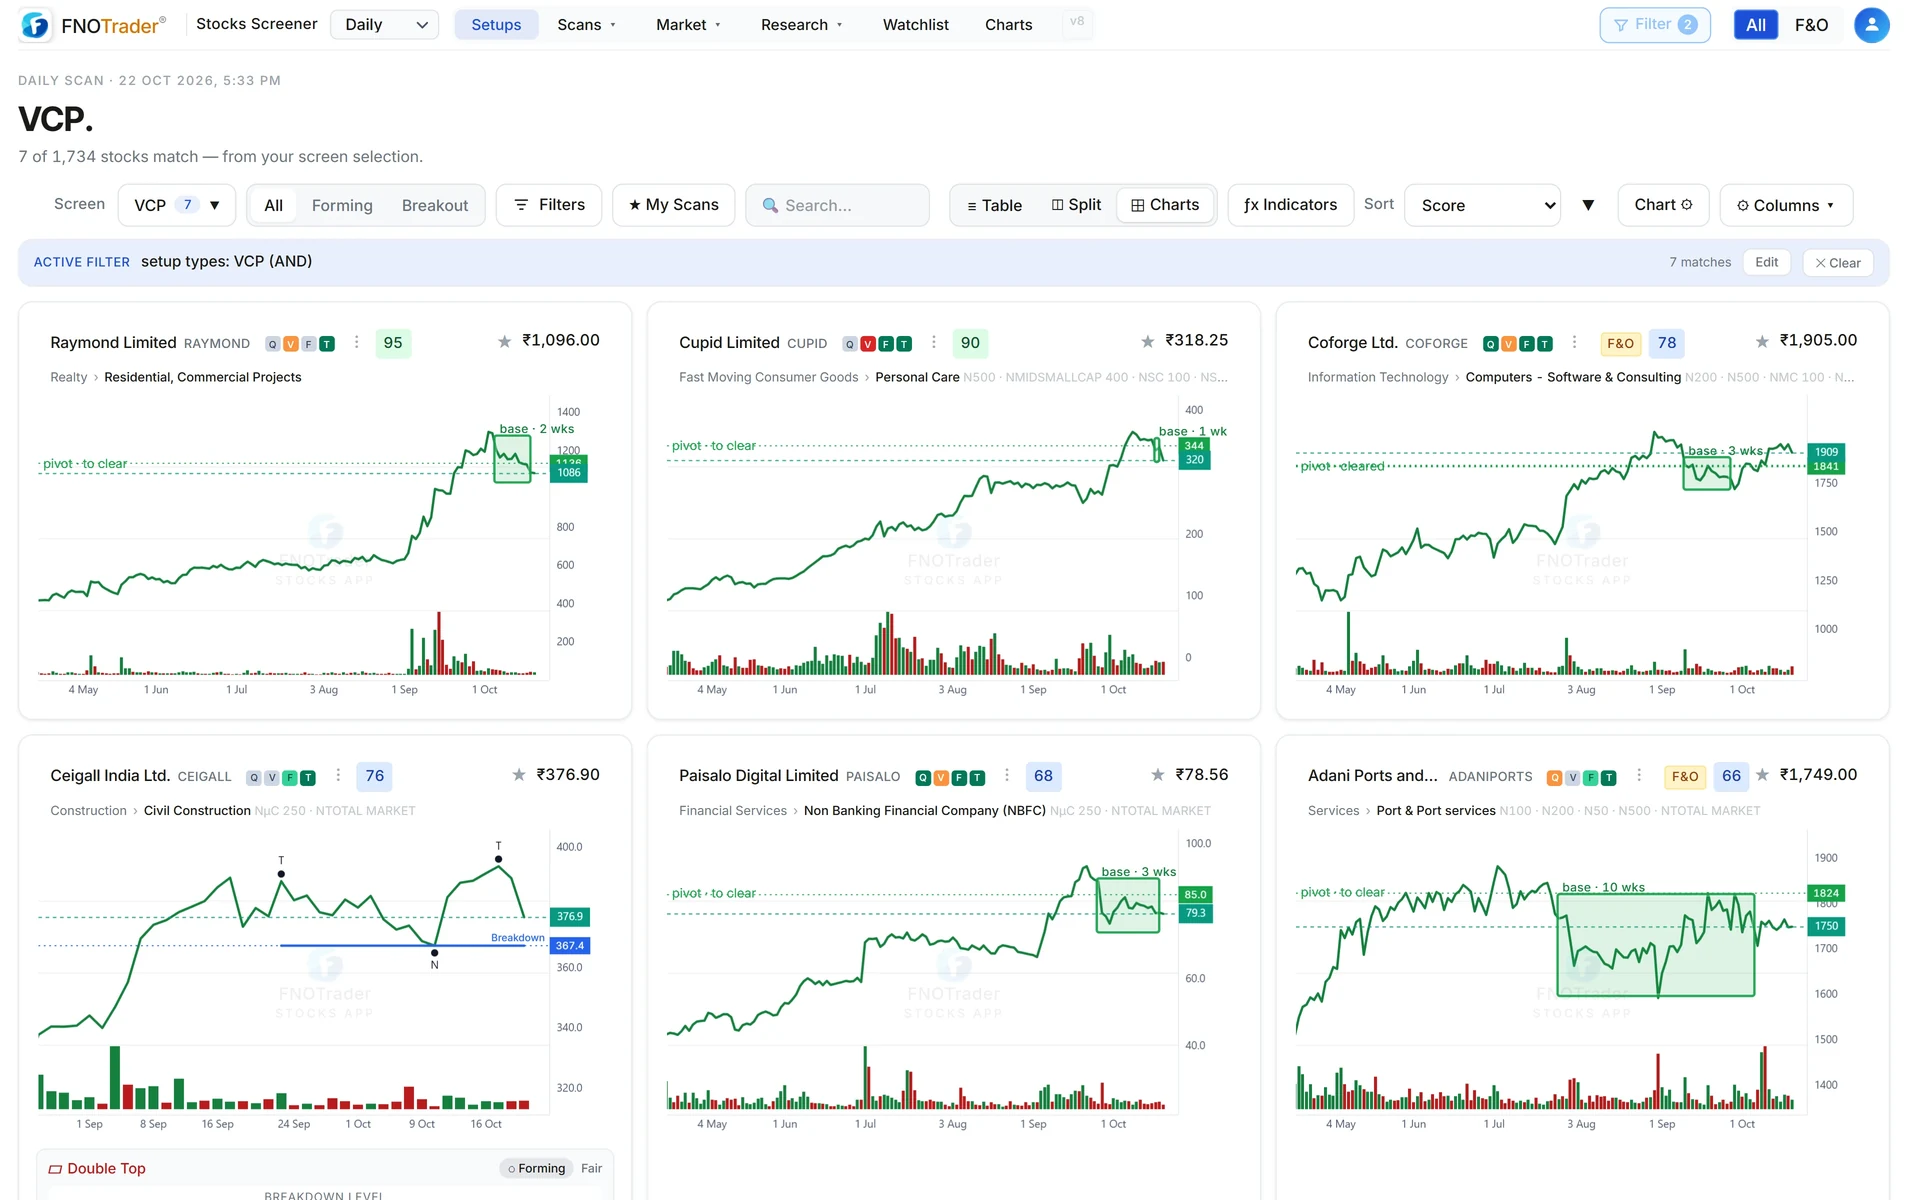Select the Table view

994,205
